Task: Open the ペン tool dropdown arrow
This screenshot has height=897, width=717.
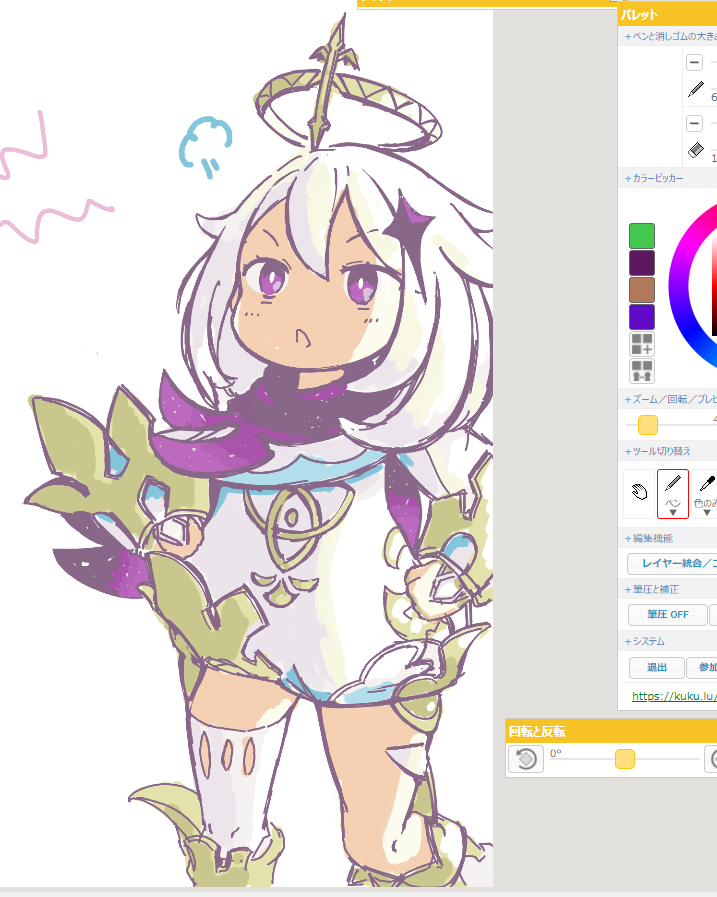Action: (673, 513)
